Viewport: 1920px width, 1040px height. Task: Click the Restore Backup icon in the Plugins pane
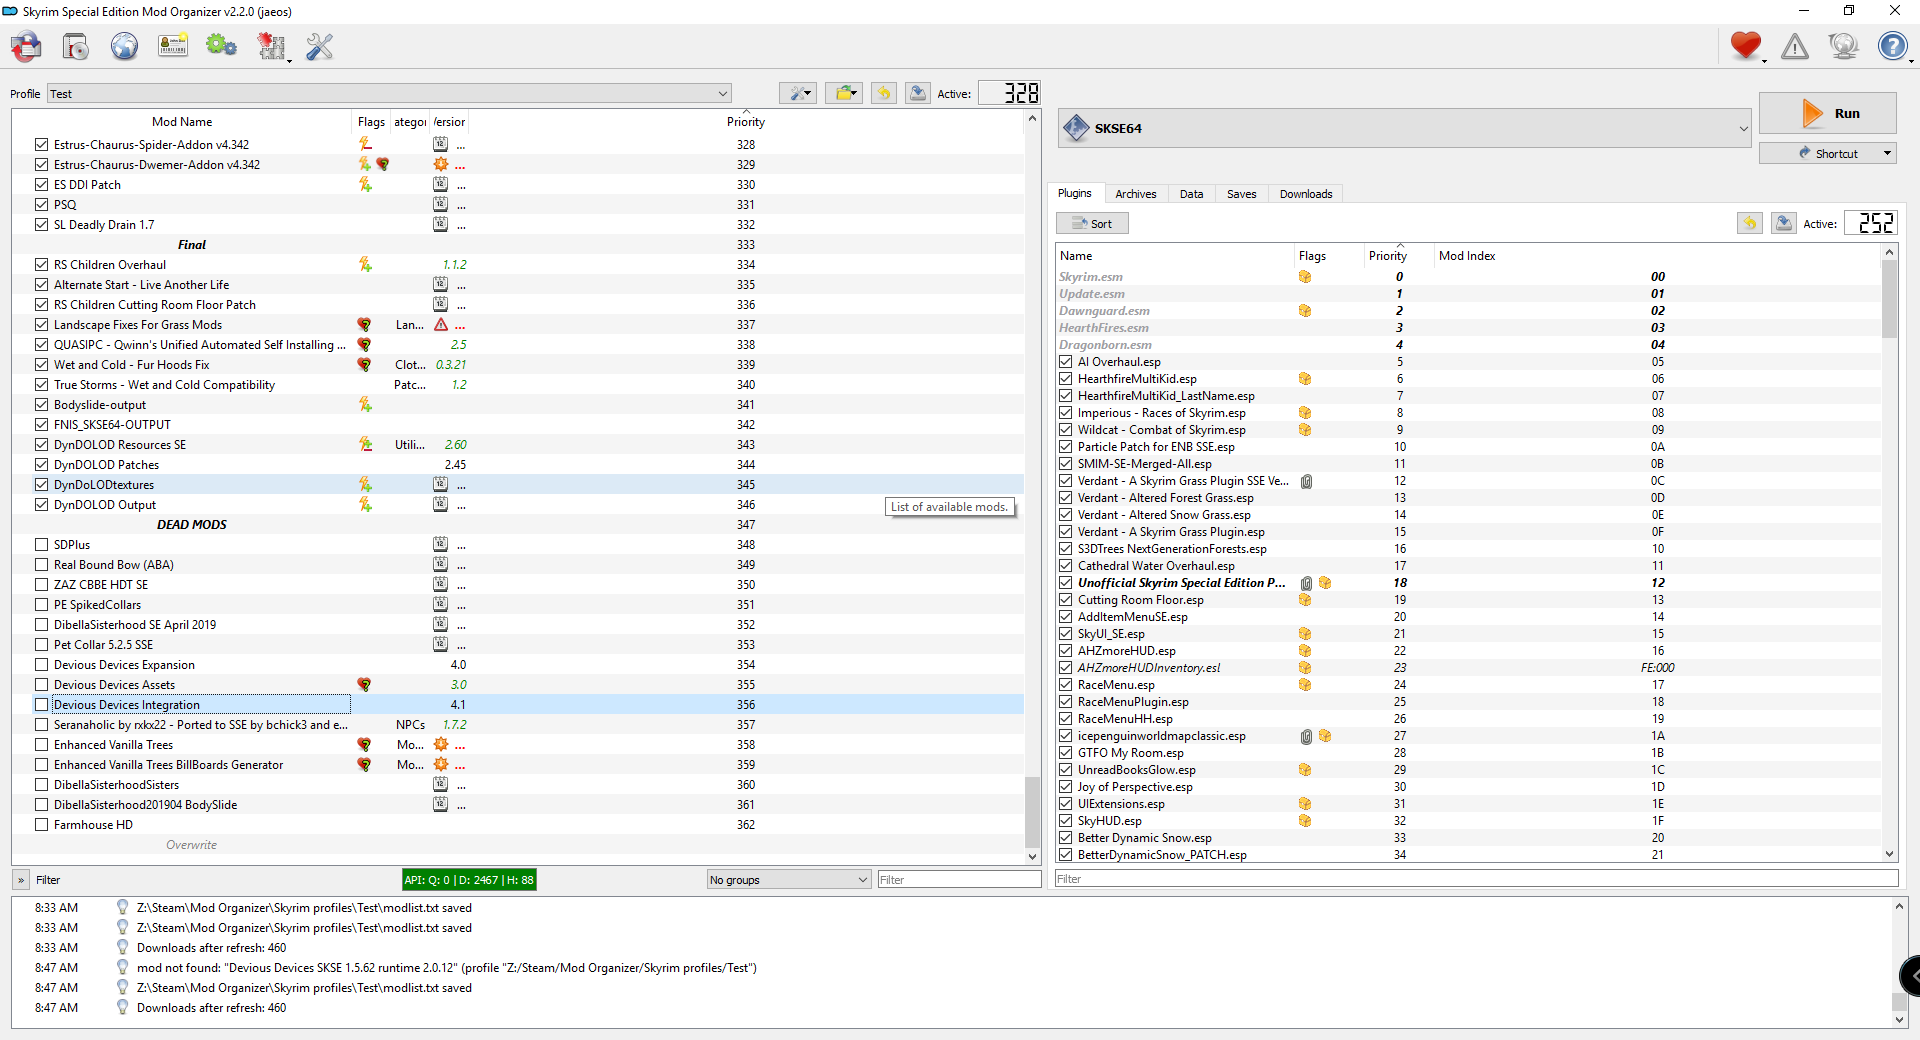coord(1750,223)
